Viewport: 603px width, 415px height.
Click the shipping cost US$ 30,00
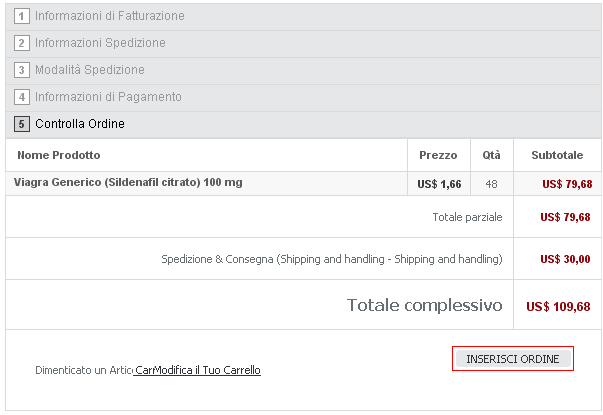(565, 259)
